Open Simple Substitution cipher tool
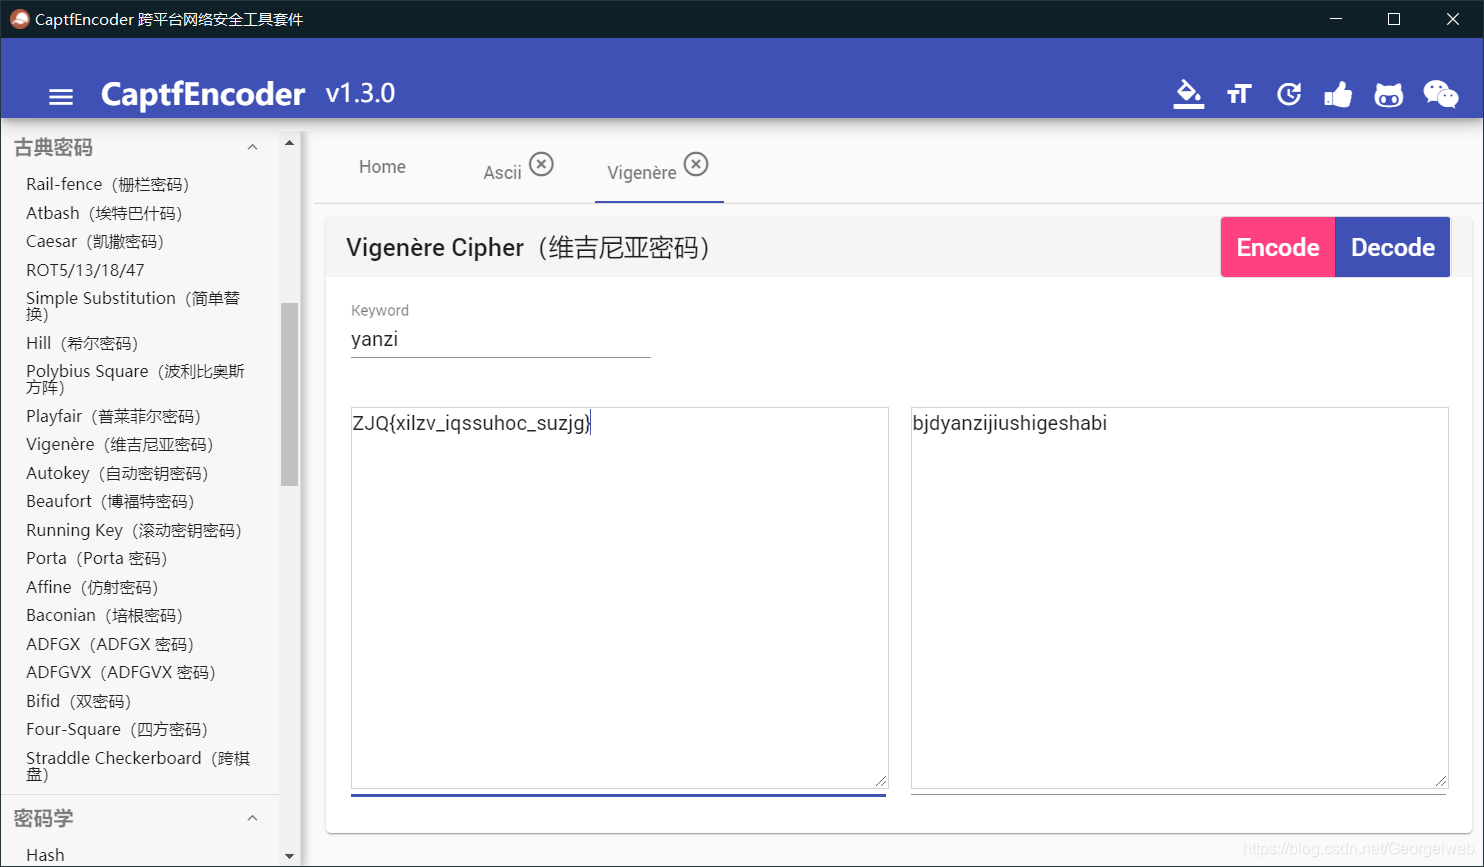This screenshot has height=867, width=1484. [133, 306]
